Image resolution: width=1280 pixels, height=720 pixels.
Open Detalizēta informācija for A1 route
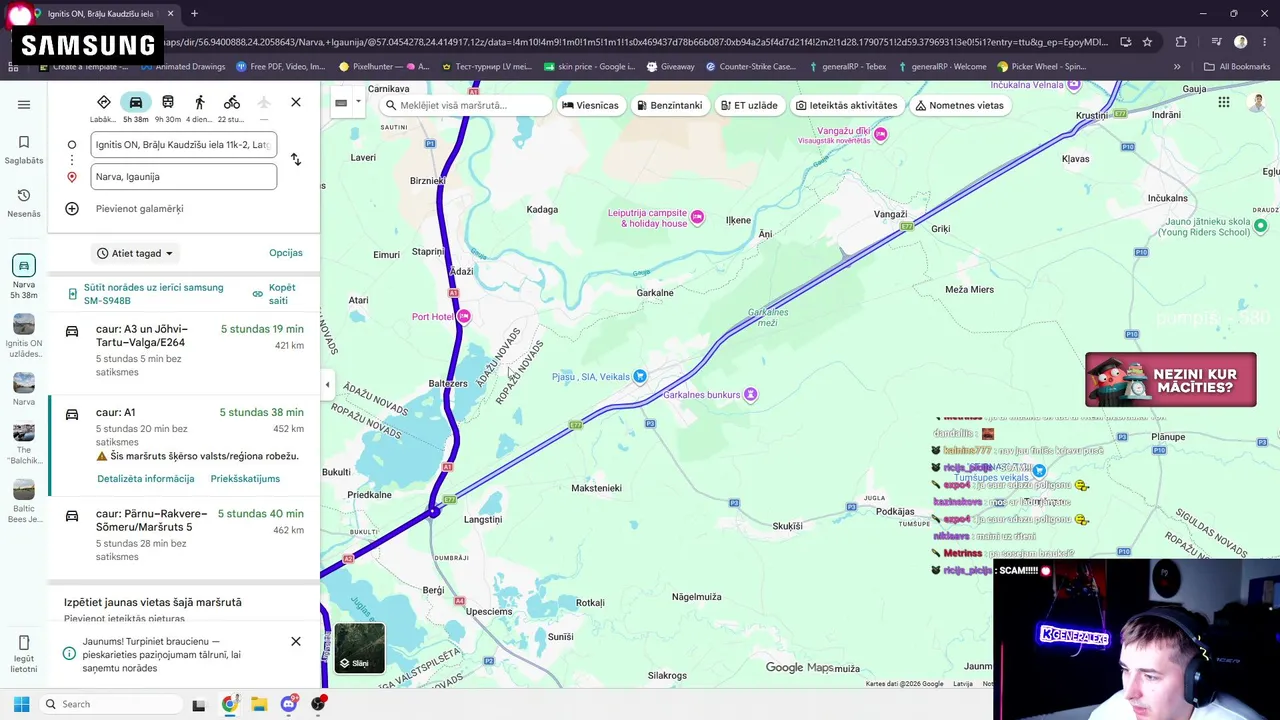point(146,479)
